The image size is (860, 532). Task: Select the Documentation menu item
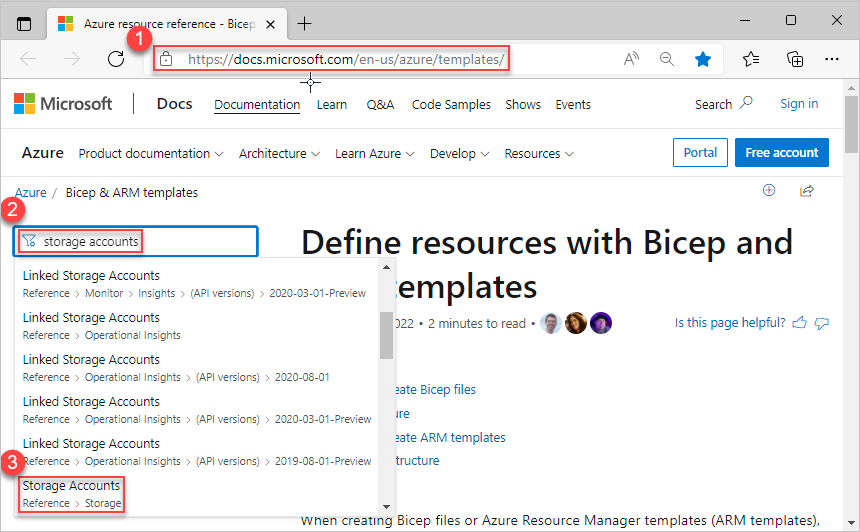click(x=257, y=104)
